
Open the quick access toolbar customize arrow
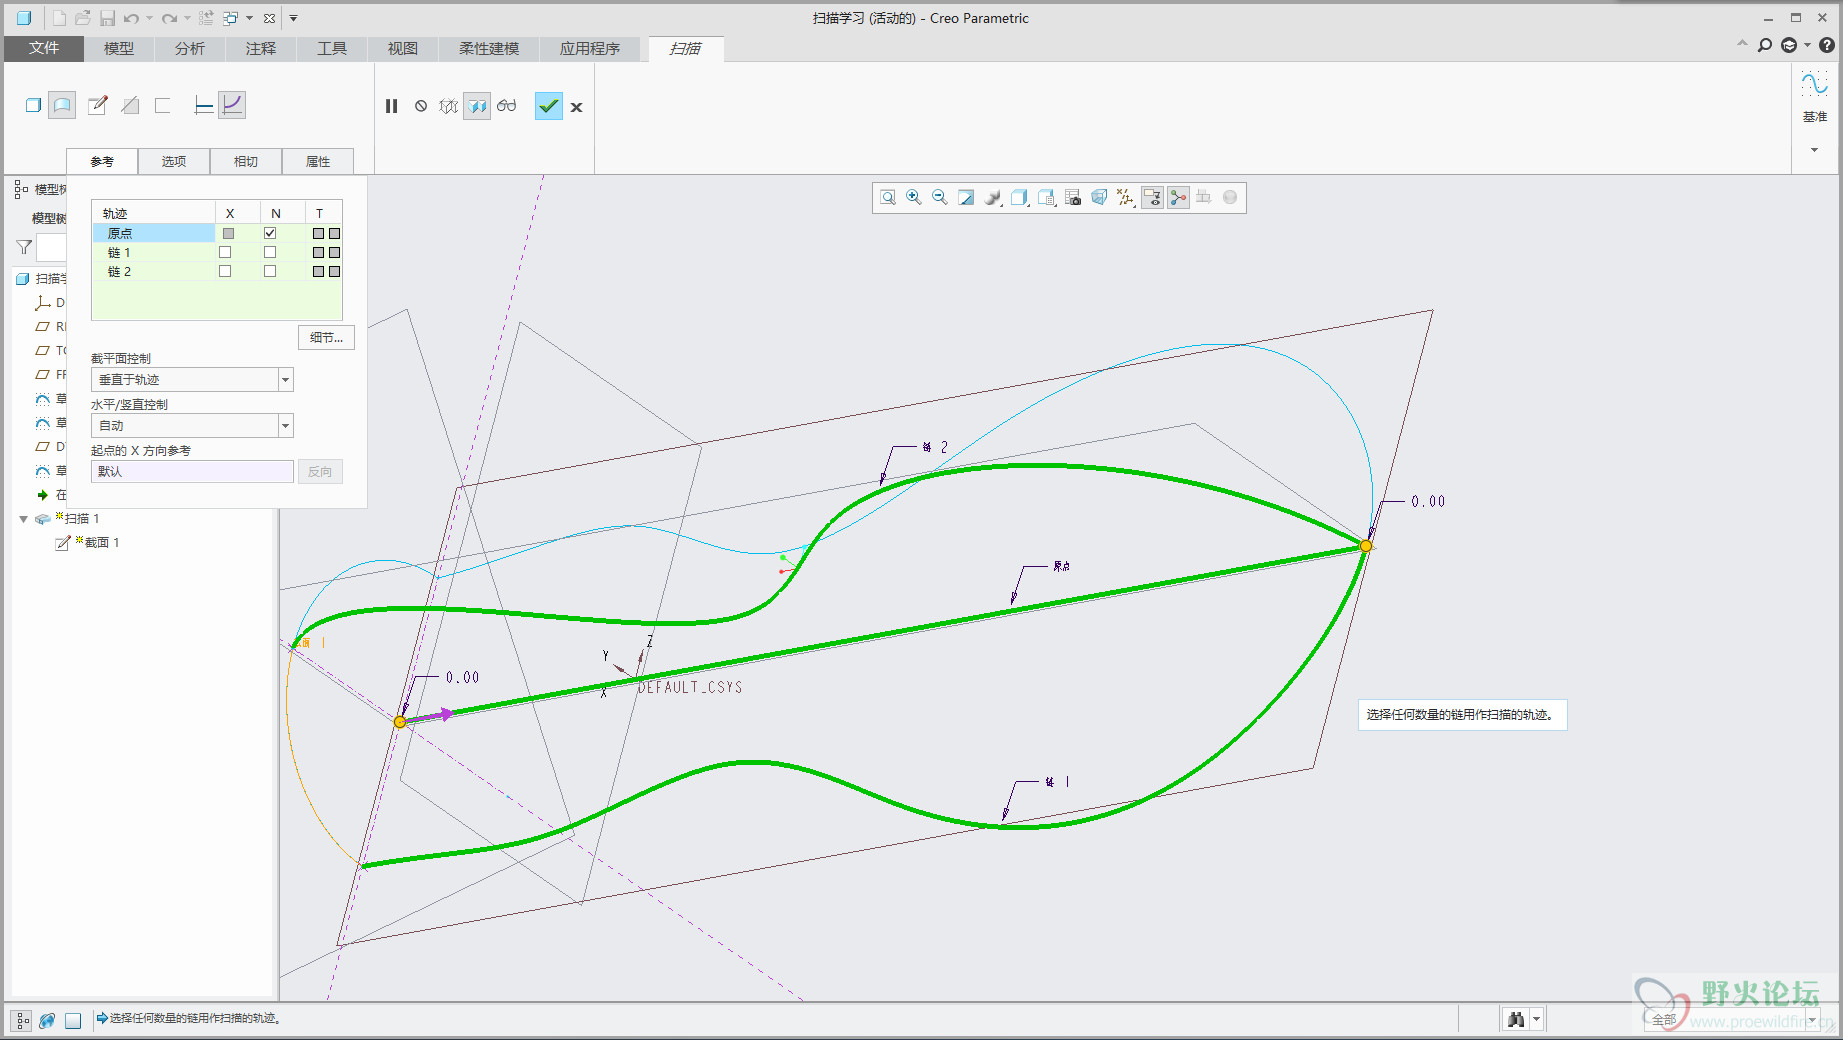[x=294, y=18]
